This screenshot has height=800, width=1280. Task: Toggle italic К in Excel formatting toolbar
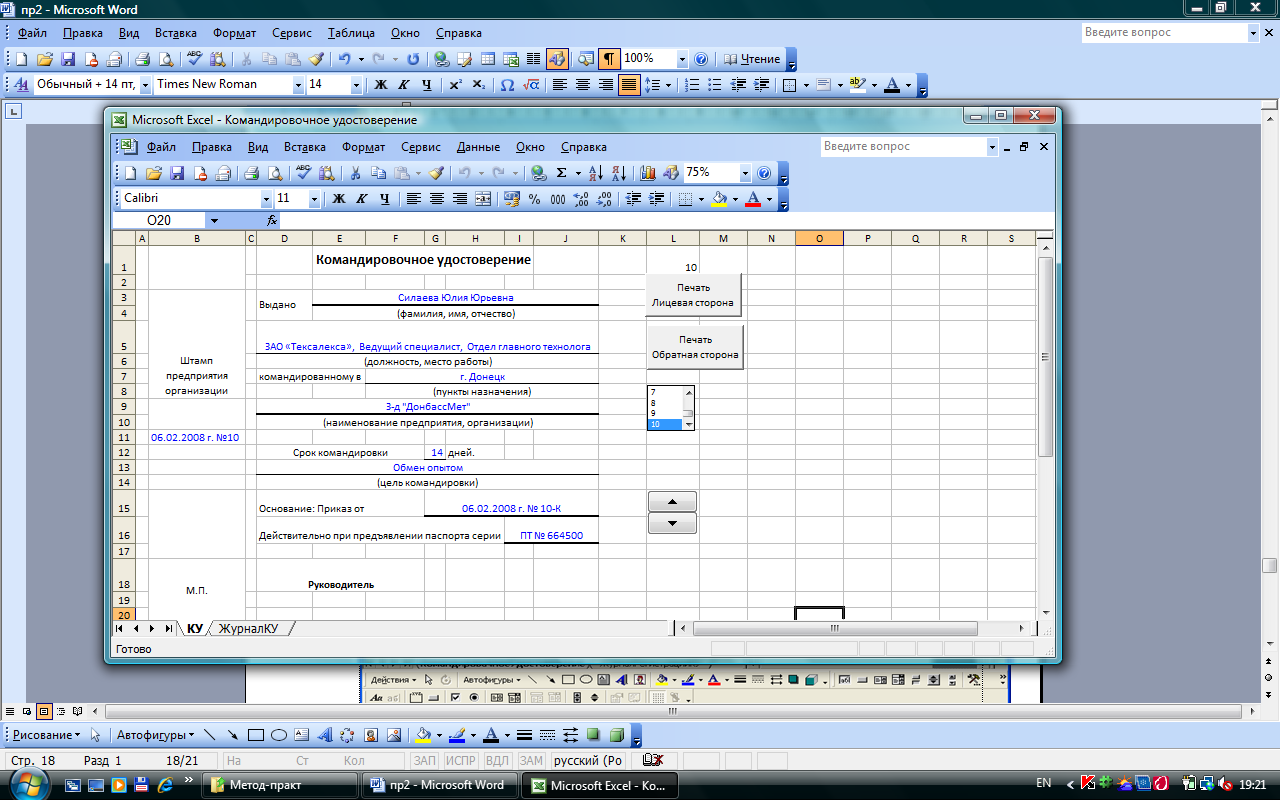tap(361, 199)
